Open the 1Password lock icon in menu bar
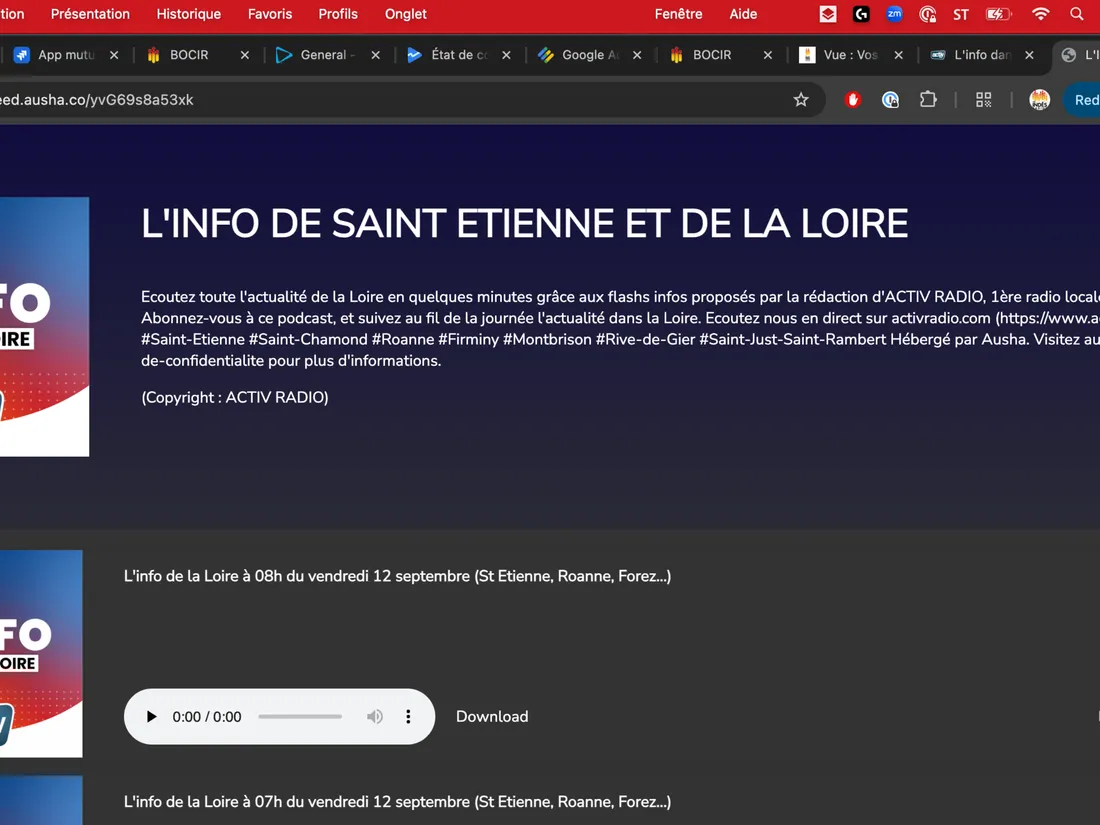This screenshot has height=825, width=1100. click(927, 14)
